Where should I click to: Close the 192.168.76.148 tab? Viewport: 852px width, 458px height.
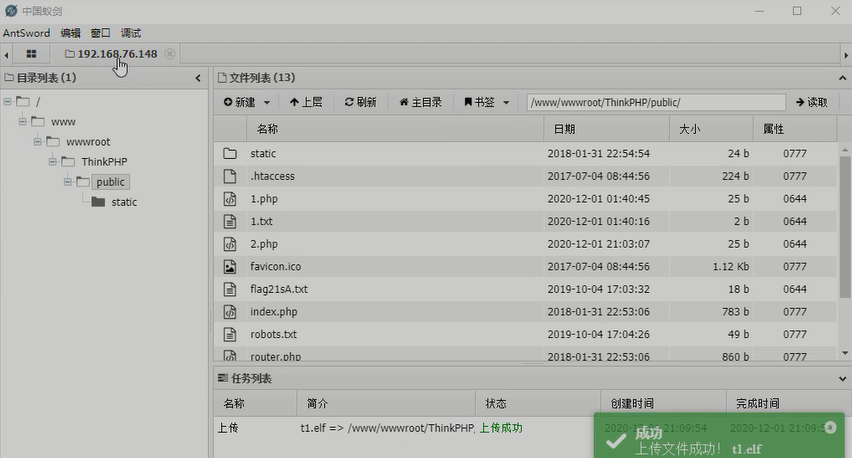click(170, 54)
